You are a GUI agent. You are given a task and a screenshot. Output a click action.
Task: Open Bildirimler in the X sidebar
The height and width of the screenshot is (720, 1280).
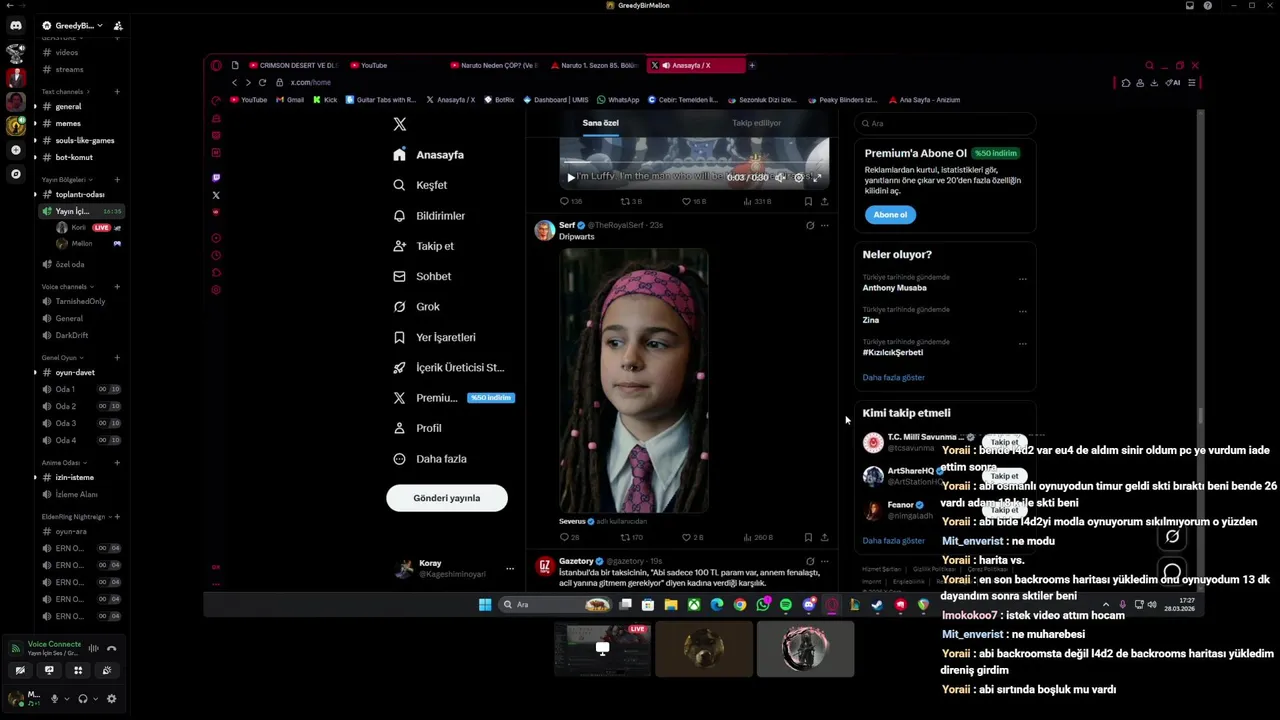pyautogui.click(x=429, y=216)
